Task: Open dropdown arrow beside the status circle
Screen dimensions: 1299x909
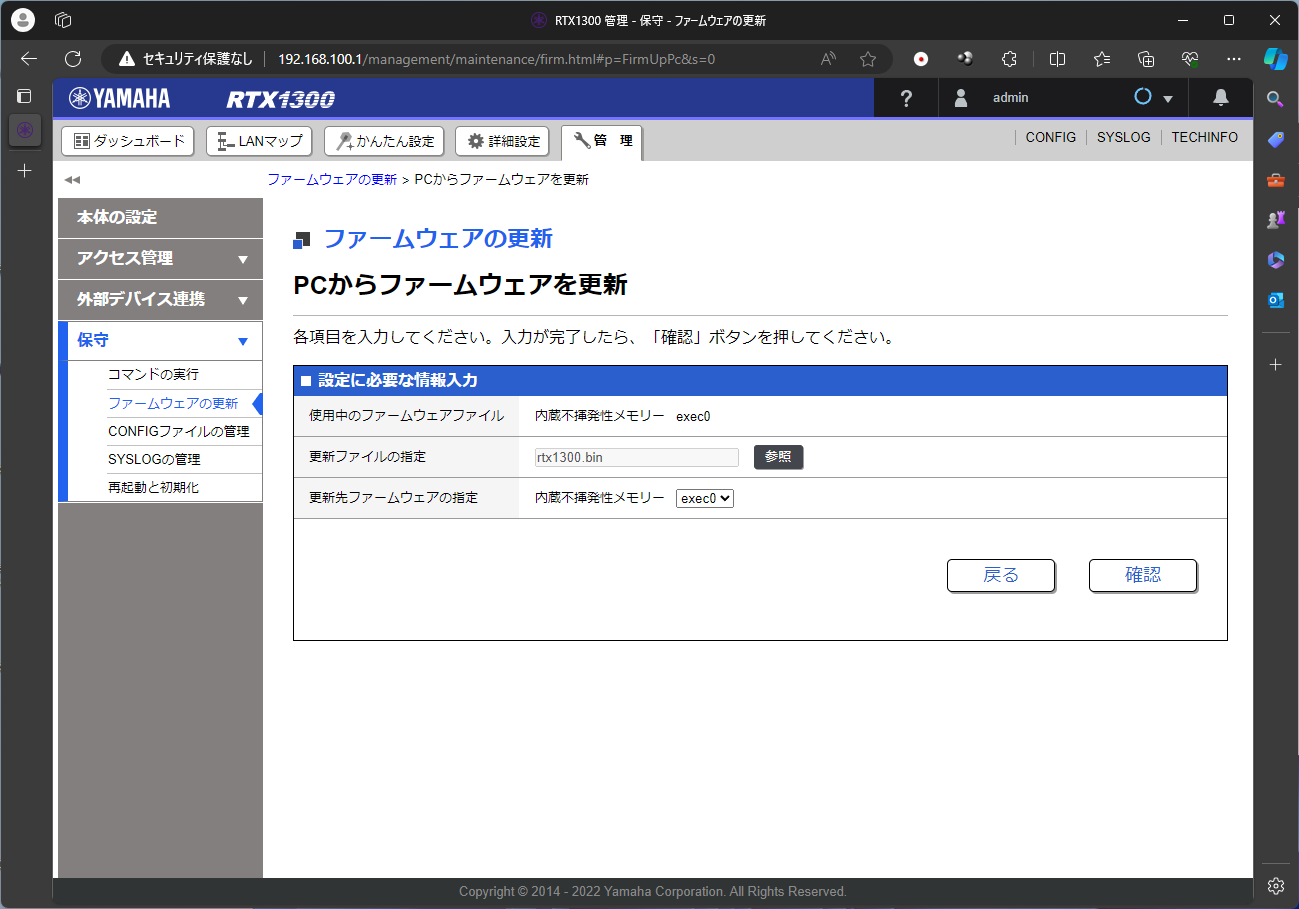Action: coord(1168,99)
